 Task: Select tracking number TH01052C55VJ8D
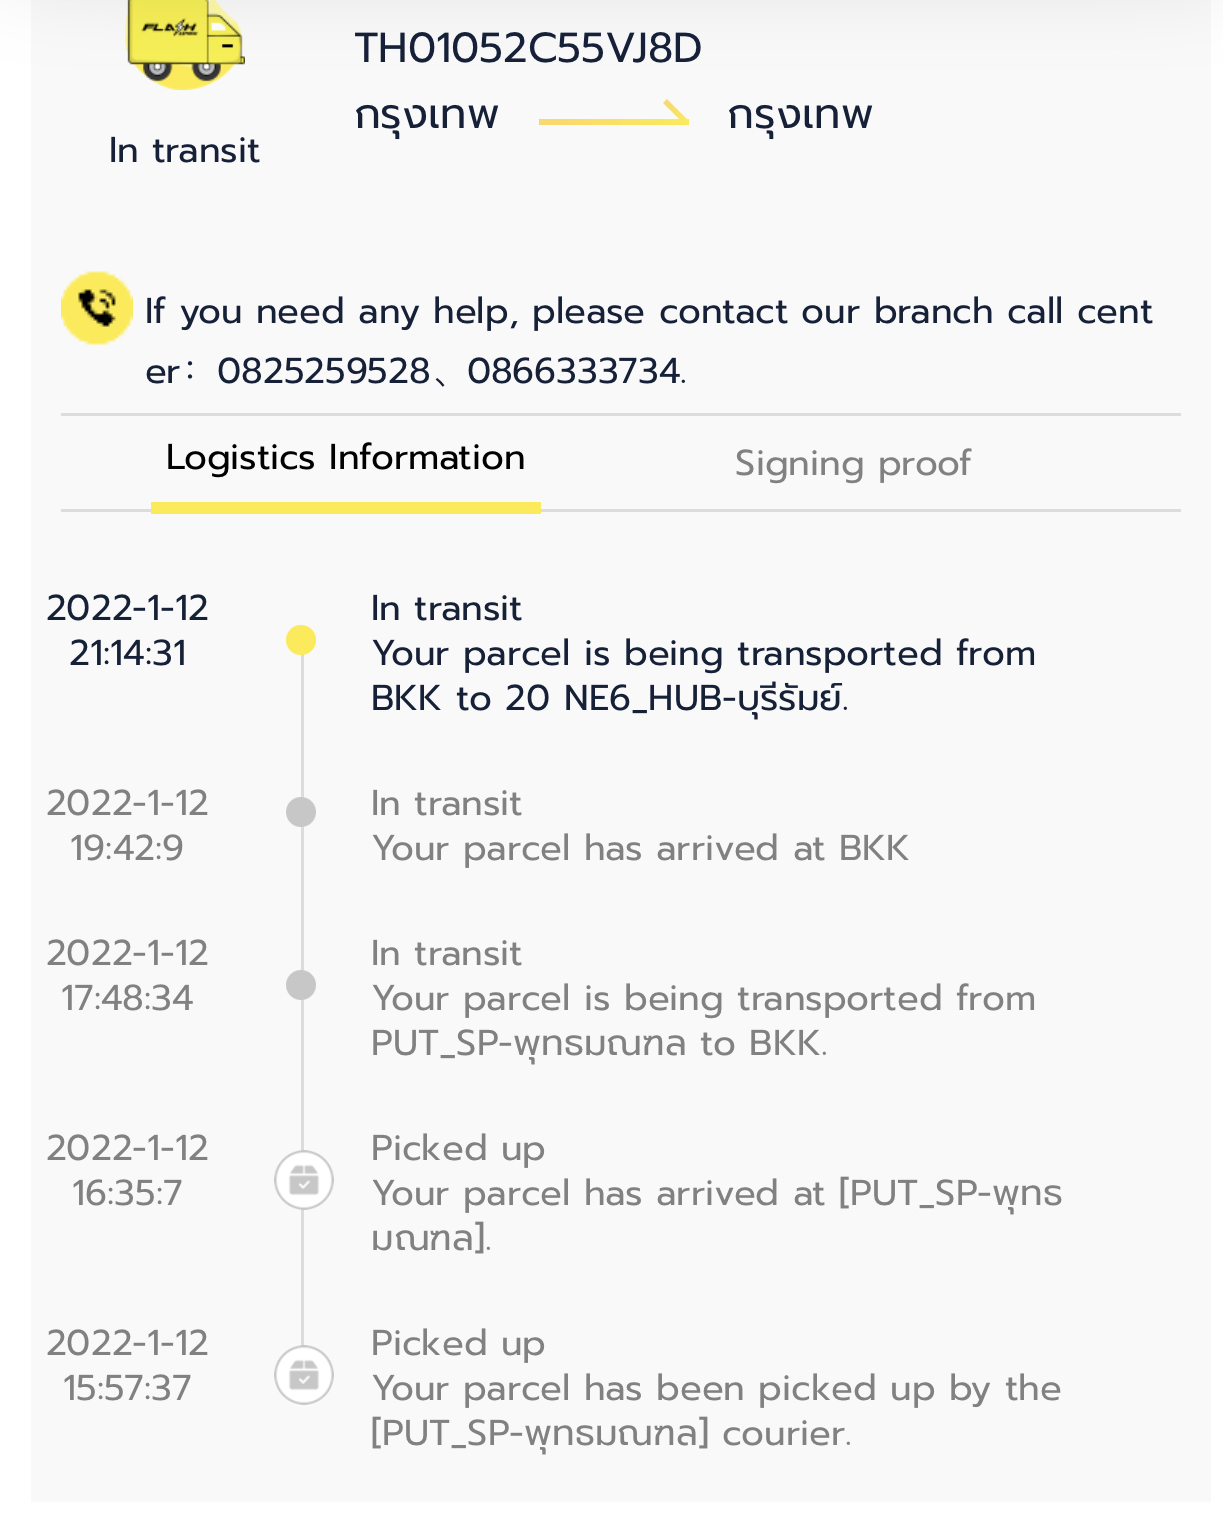pos(528,48)
